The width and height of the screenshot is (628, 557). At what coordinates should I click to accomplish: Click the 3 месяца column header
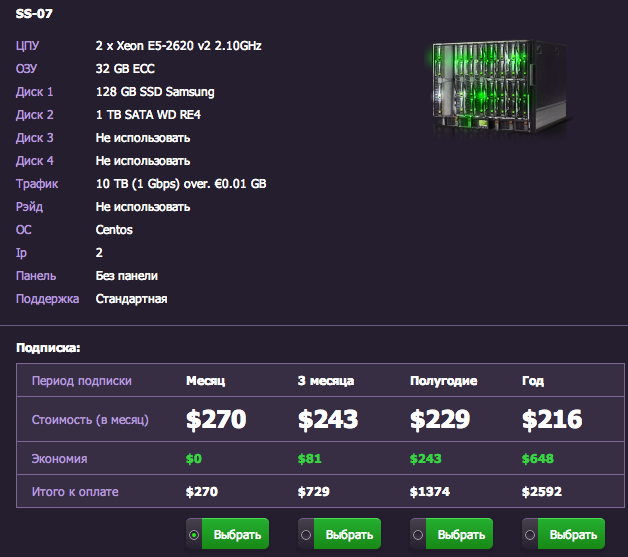pyautogui.click(x=326, y=381)
